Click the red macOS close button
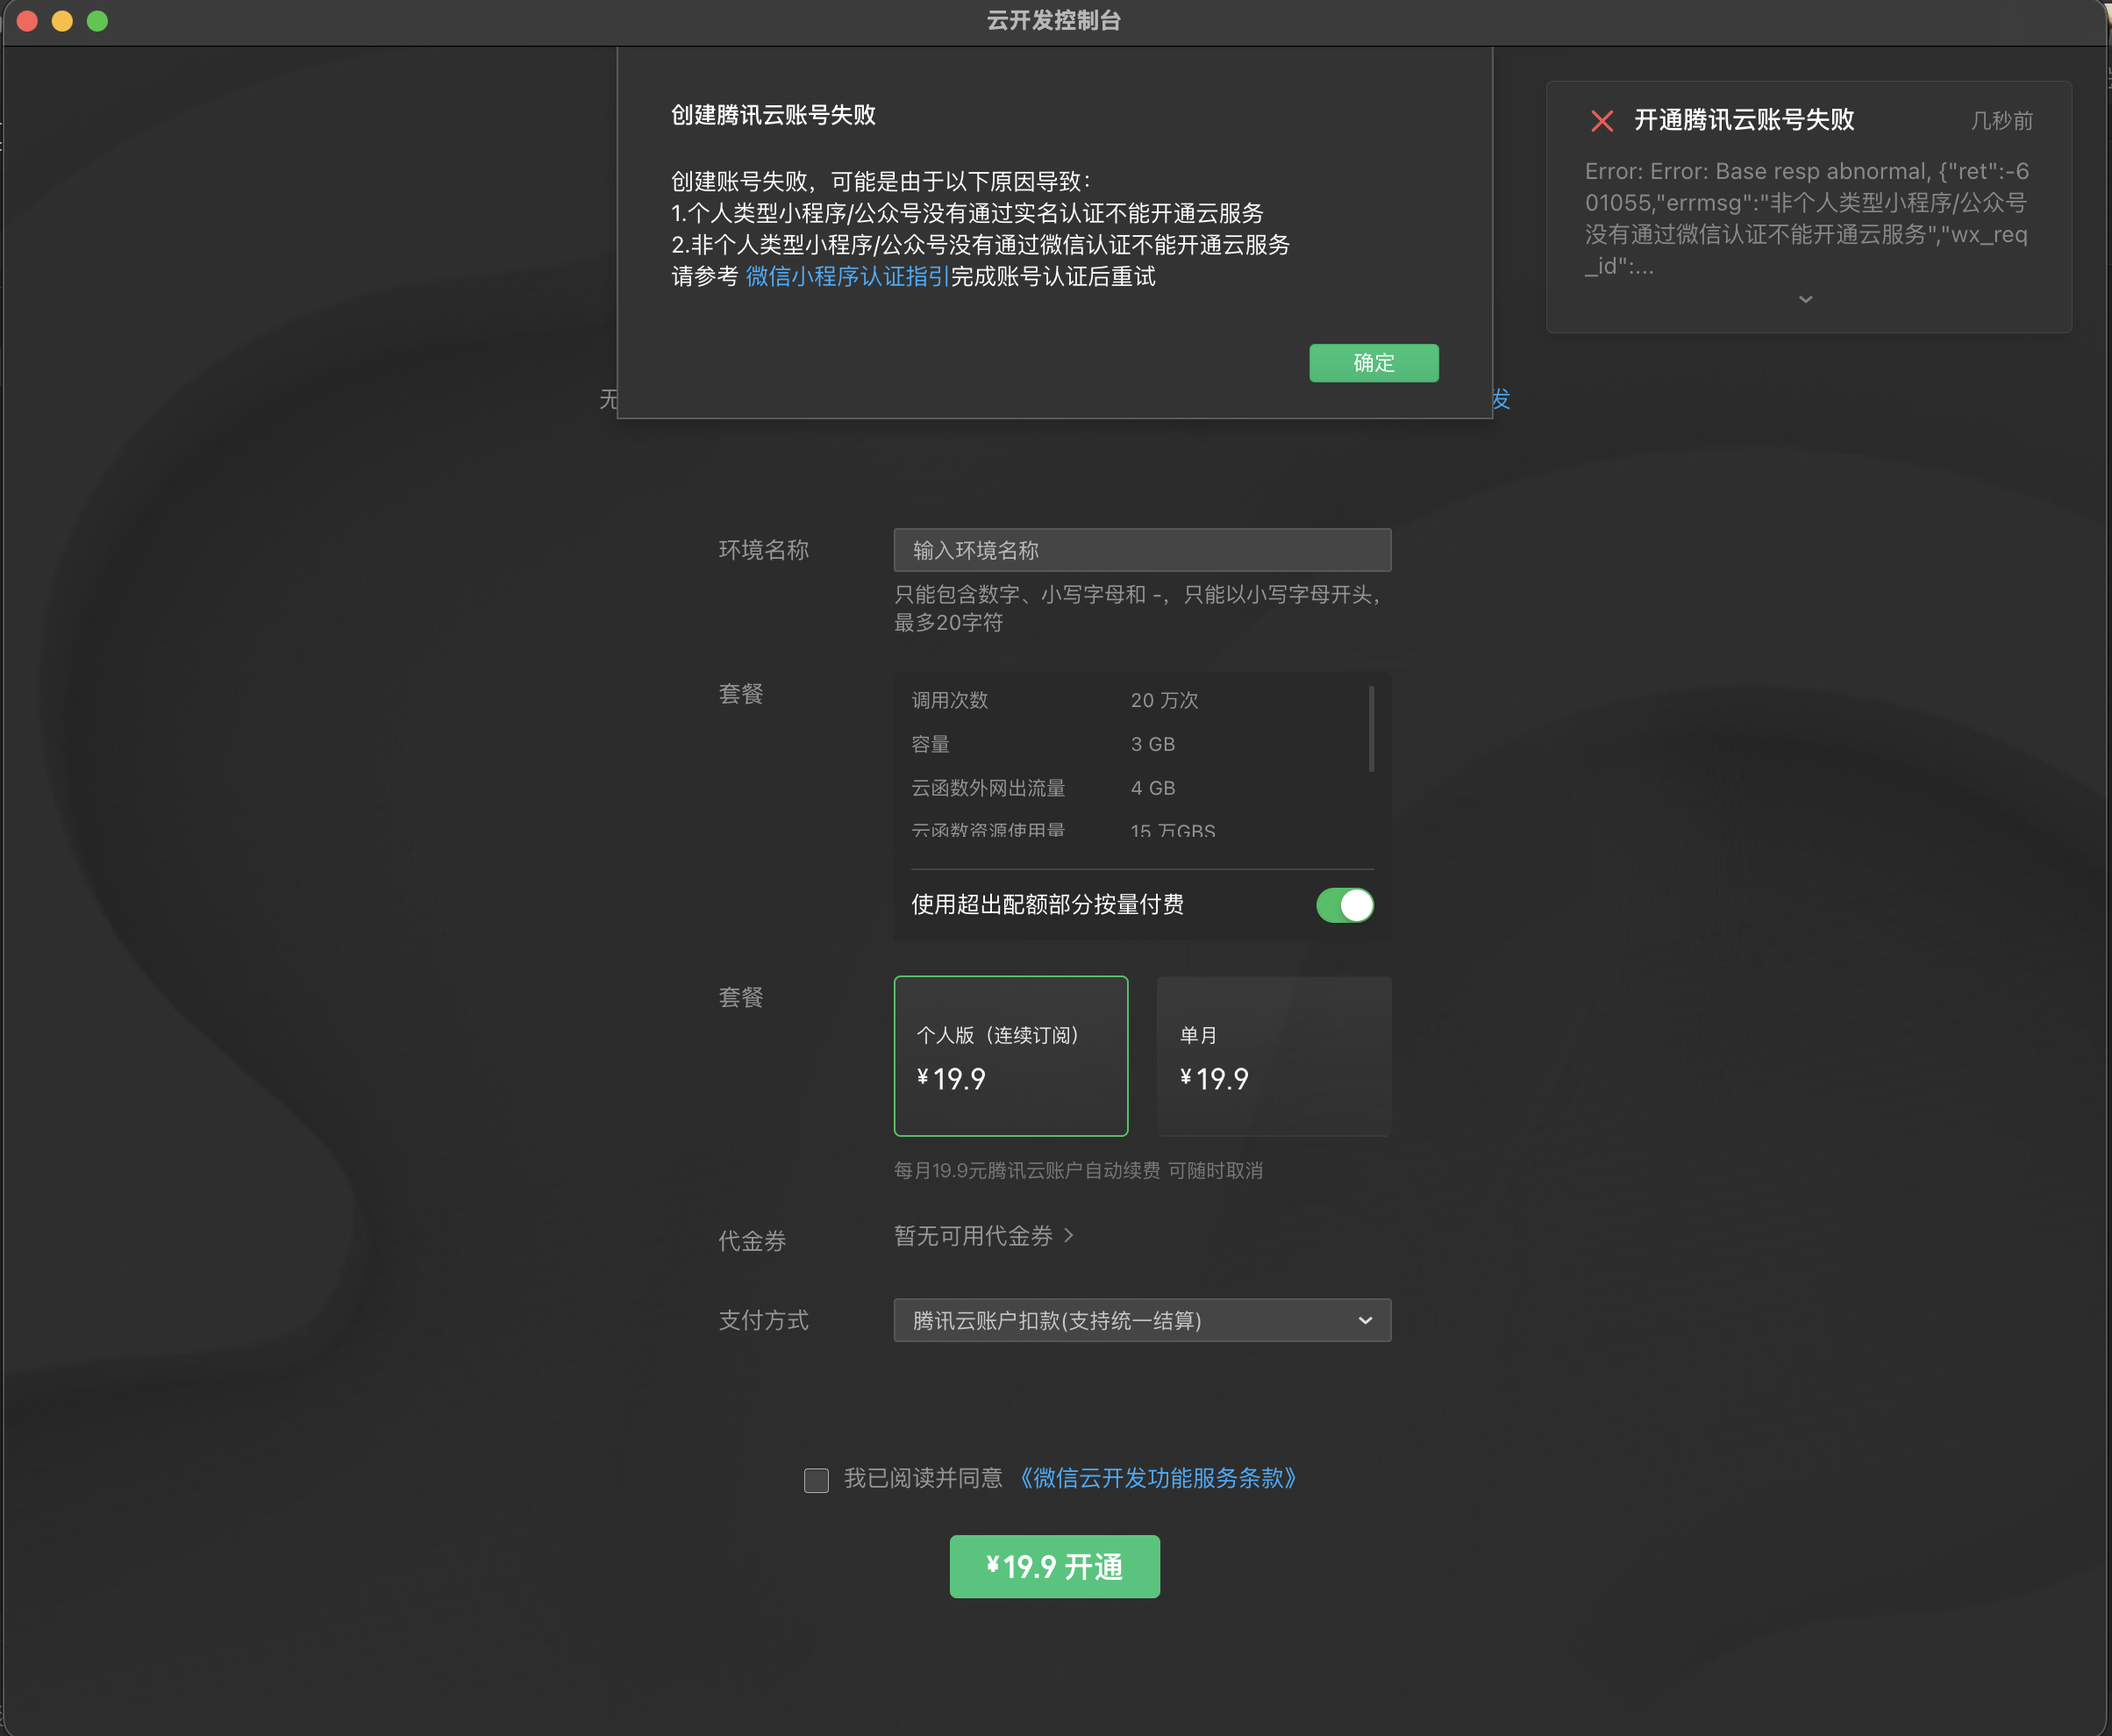 pos(27,21)
